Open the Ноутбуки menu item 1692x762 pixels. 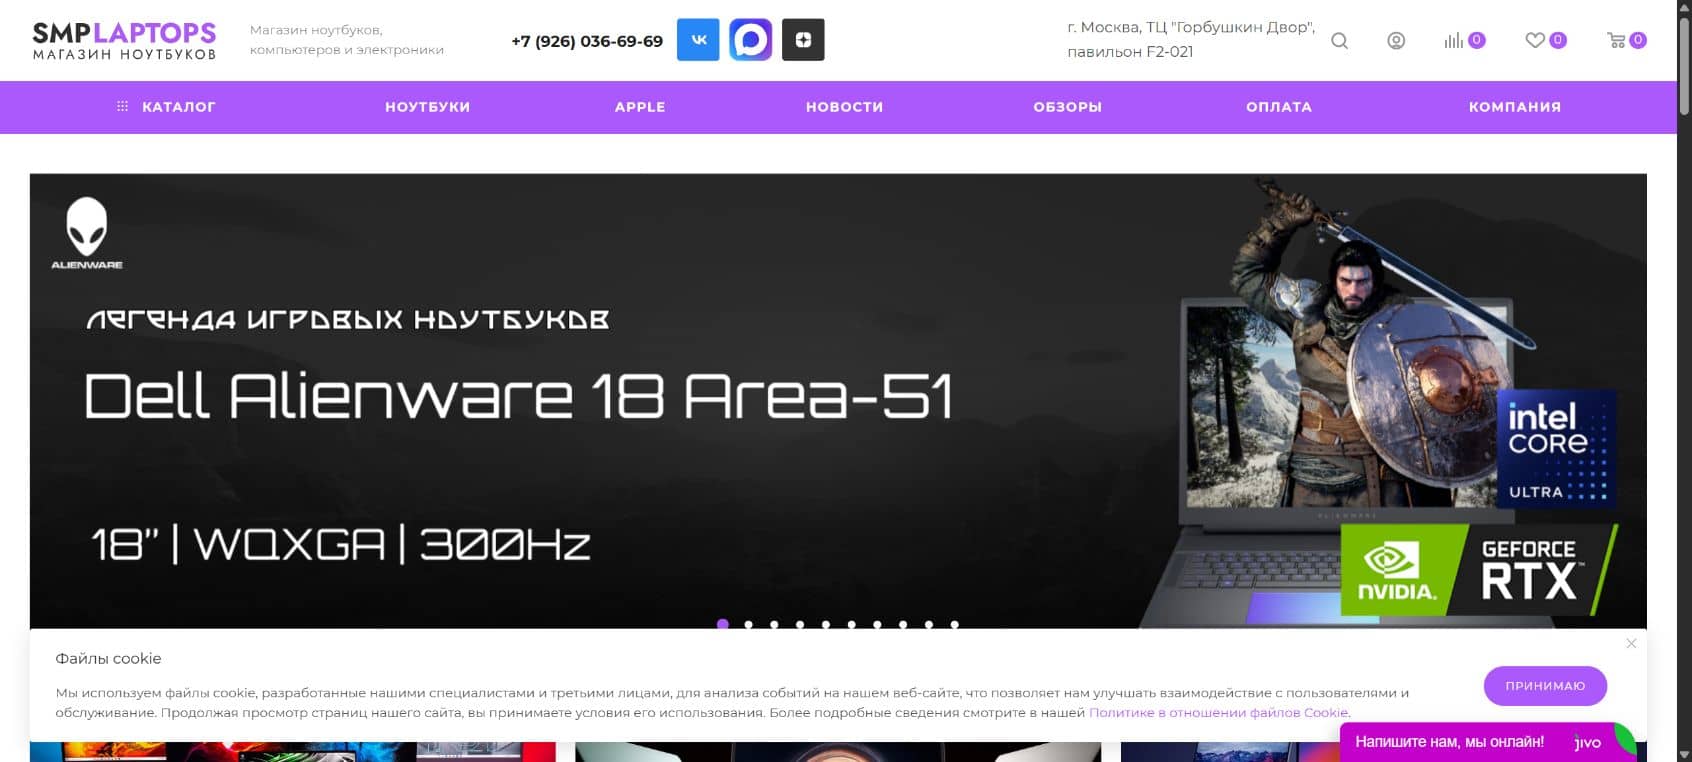[x=428, y=107]
